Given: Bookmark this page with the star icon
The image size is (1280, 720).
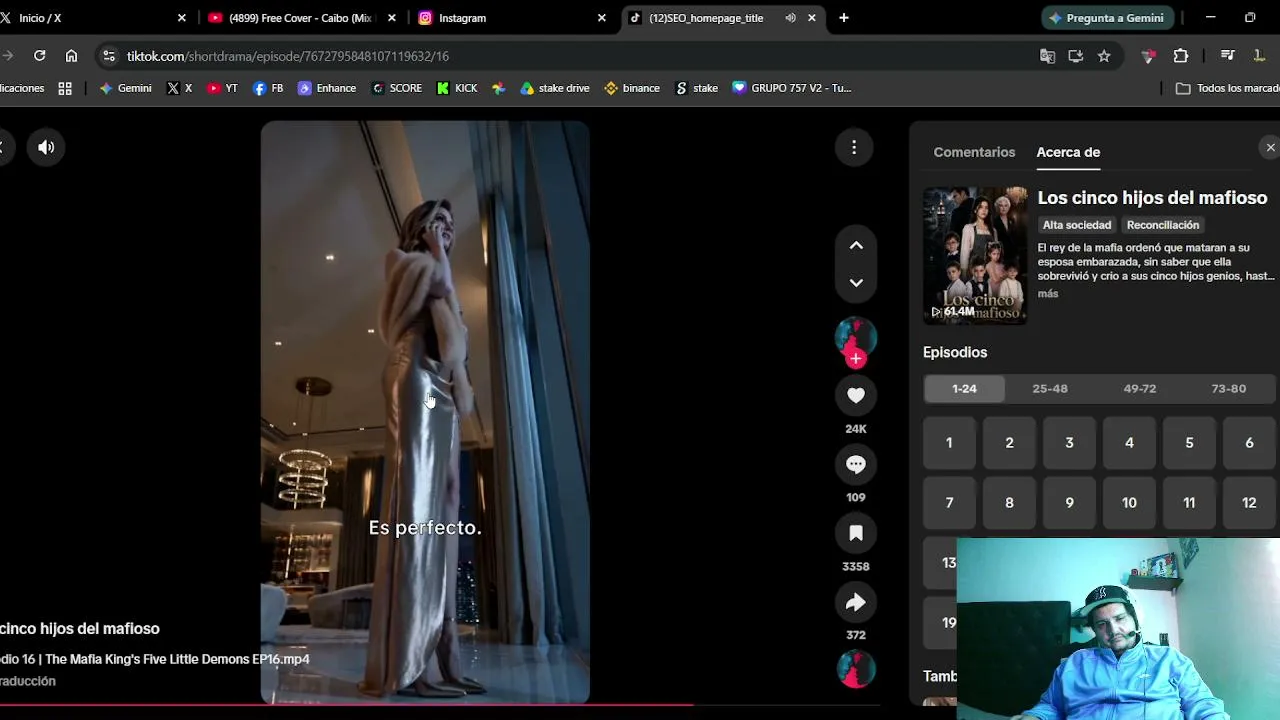Looking at the screenshot, I should [x=1104, y=56].
